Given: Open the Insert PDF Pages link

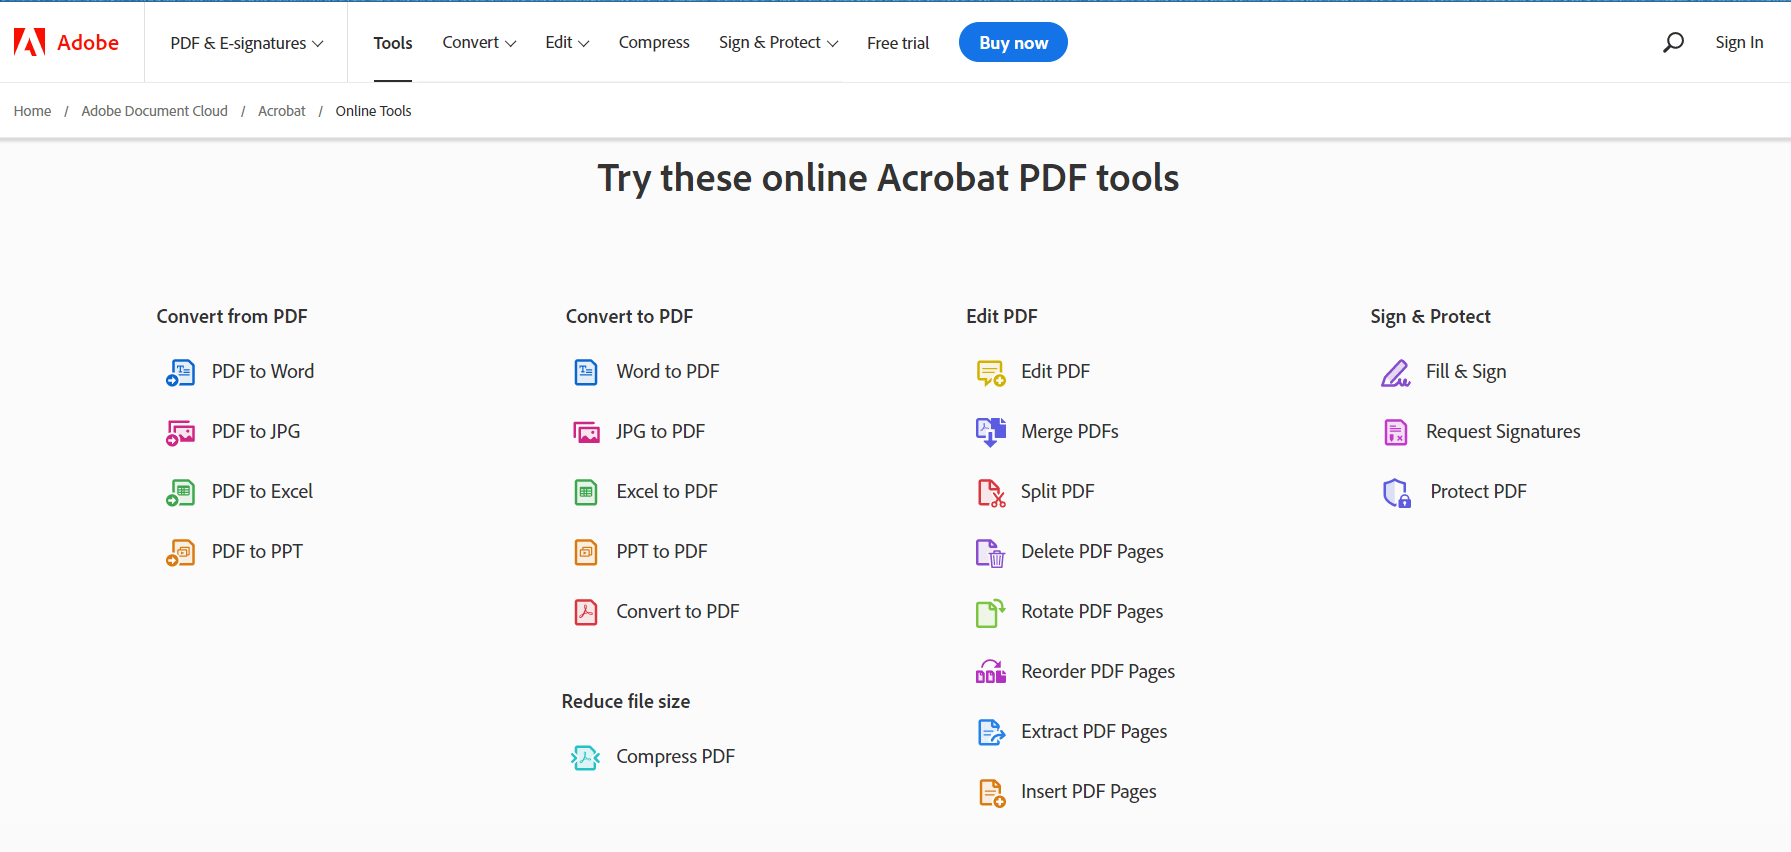Looking at the screenshot, I should click(x=1089, y=792).
